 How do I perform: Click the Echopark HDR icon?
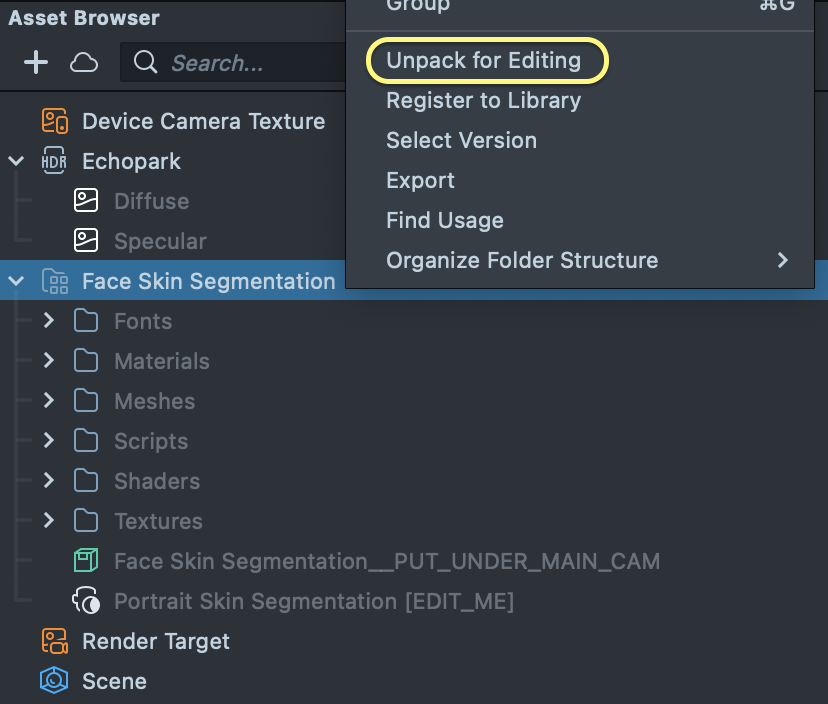54,161
